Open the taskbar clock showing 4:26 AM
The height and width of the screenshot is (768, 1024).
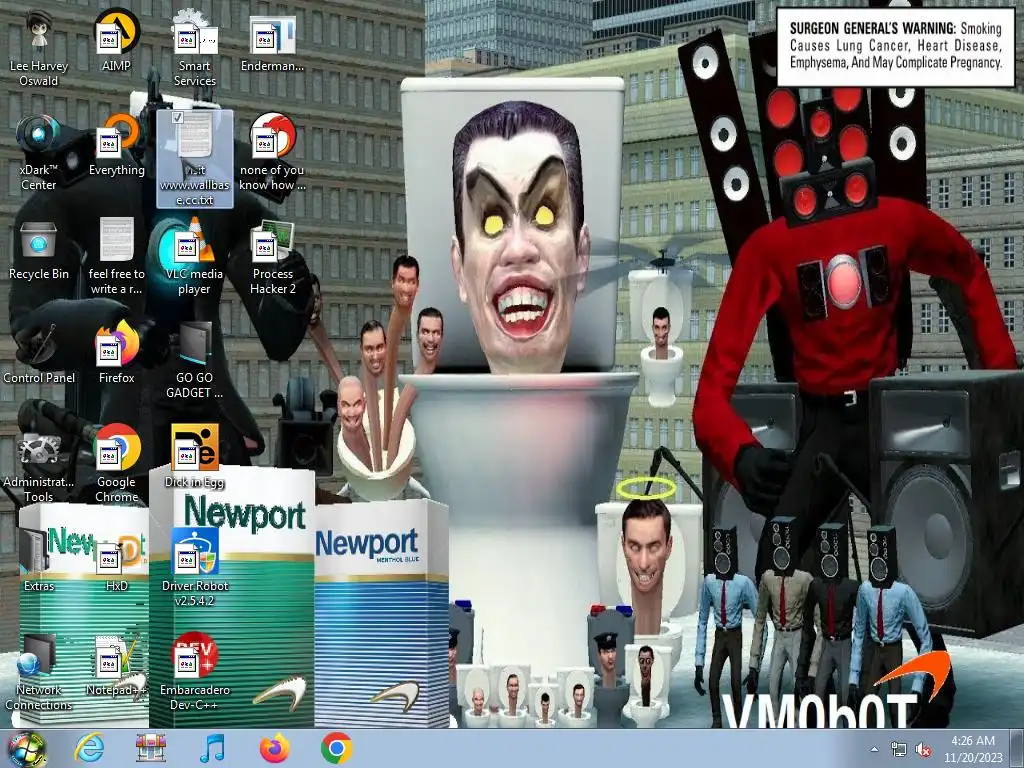[x=972, y=749]
